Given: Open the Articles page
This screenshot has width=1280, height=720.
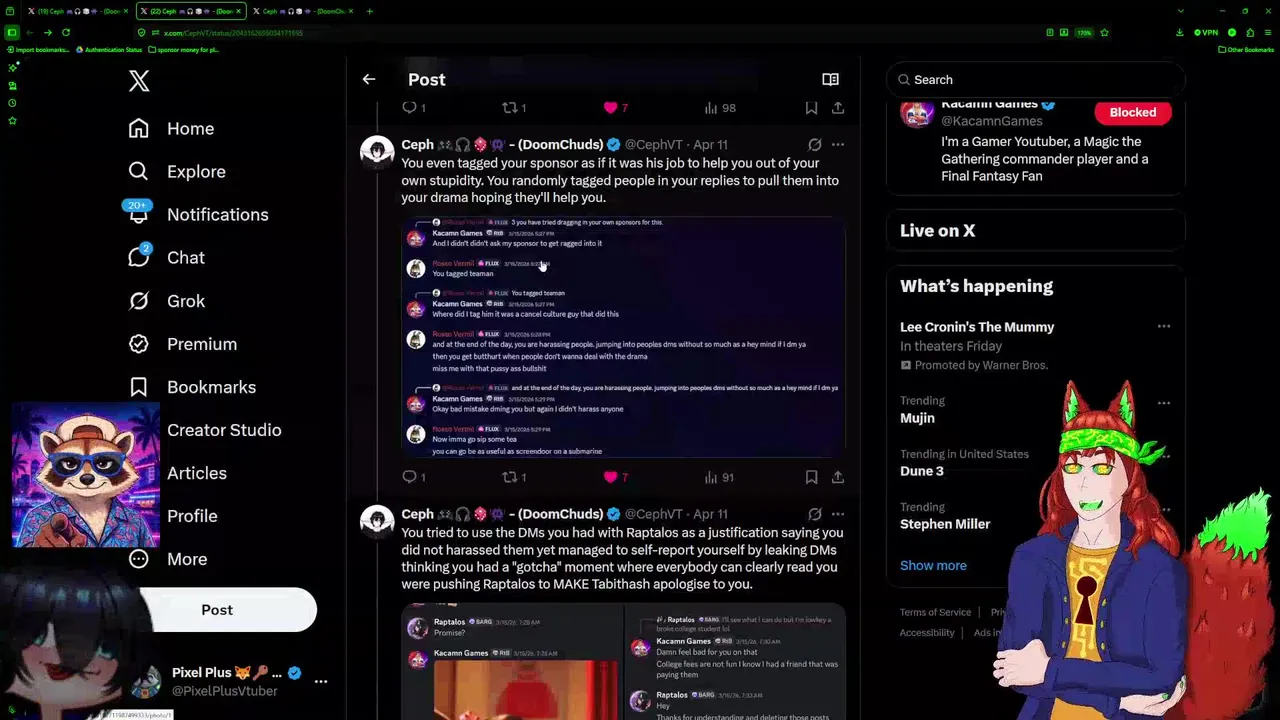Looking at the screenshot, I should 197,472.
